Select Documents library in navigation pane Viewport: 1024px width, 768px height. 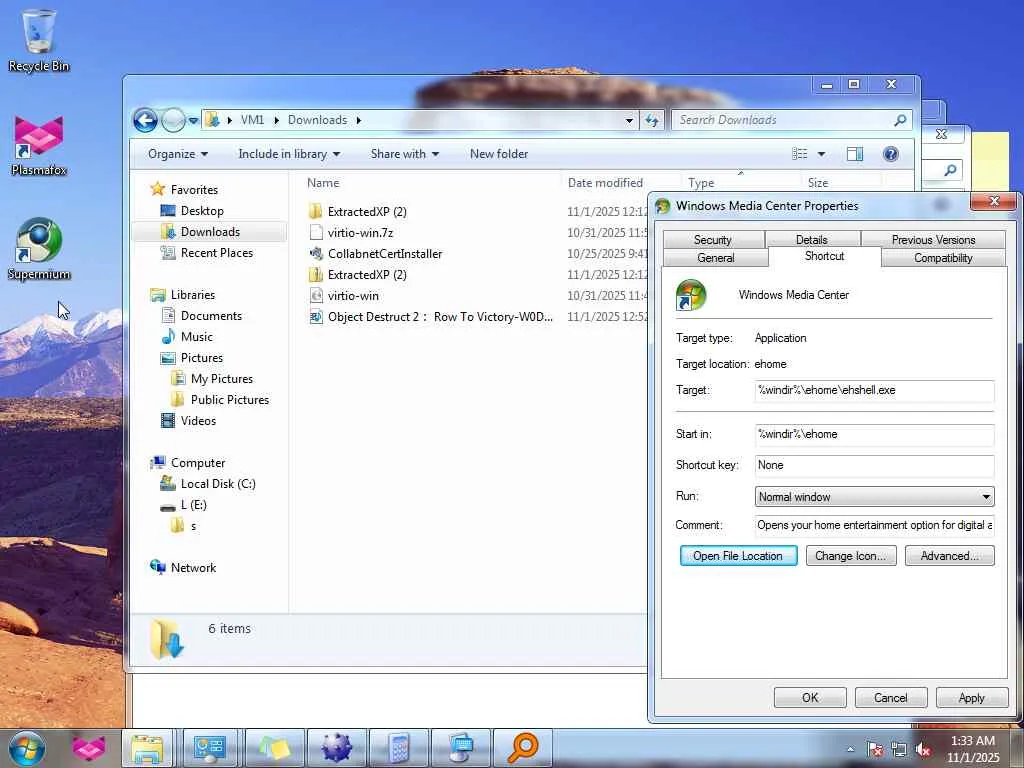click(210, 316)
